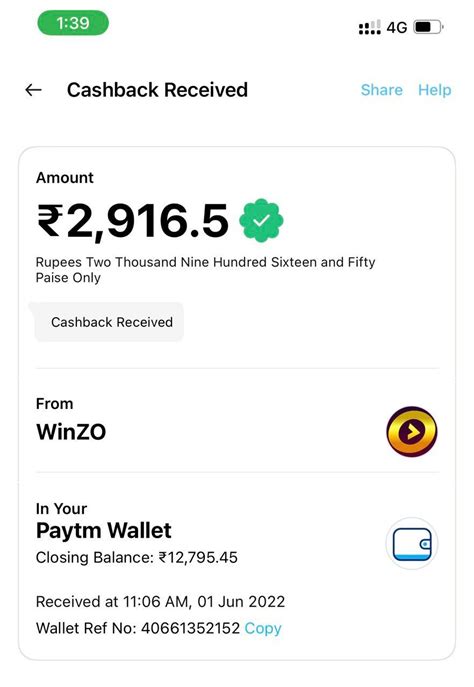Tap the Closing Balance ₹12,795.45 line

137,558
